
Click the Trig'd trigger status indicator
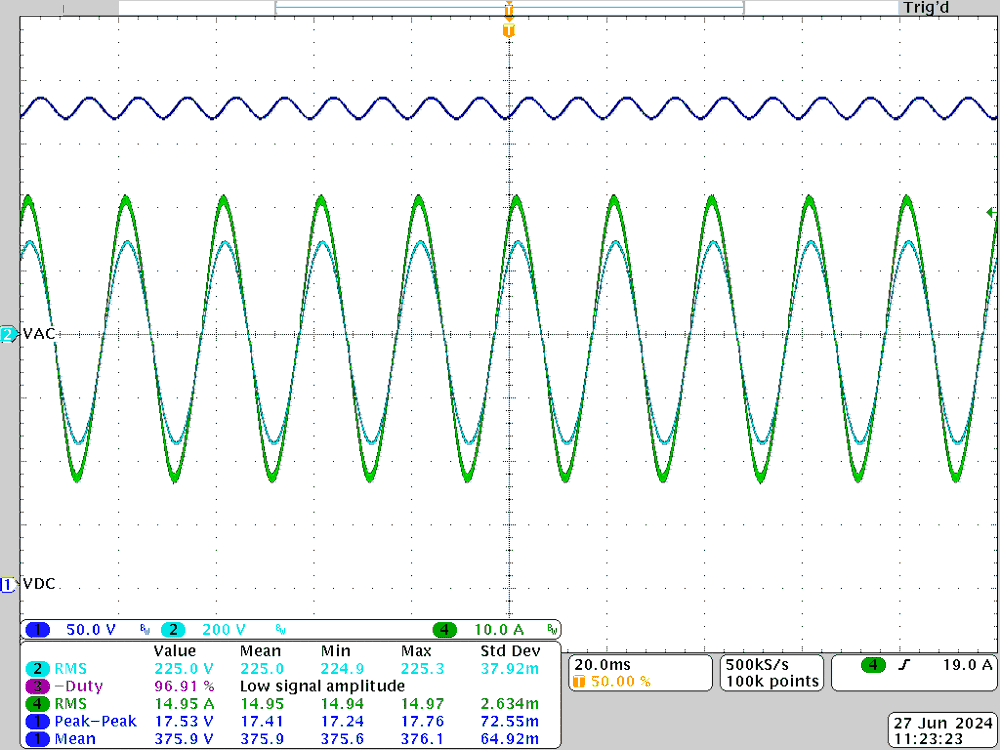(924, 8)
